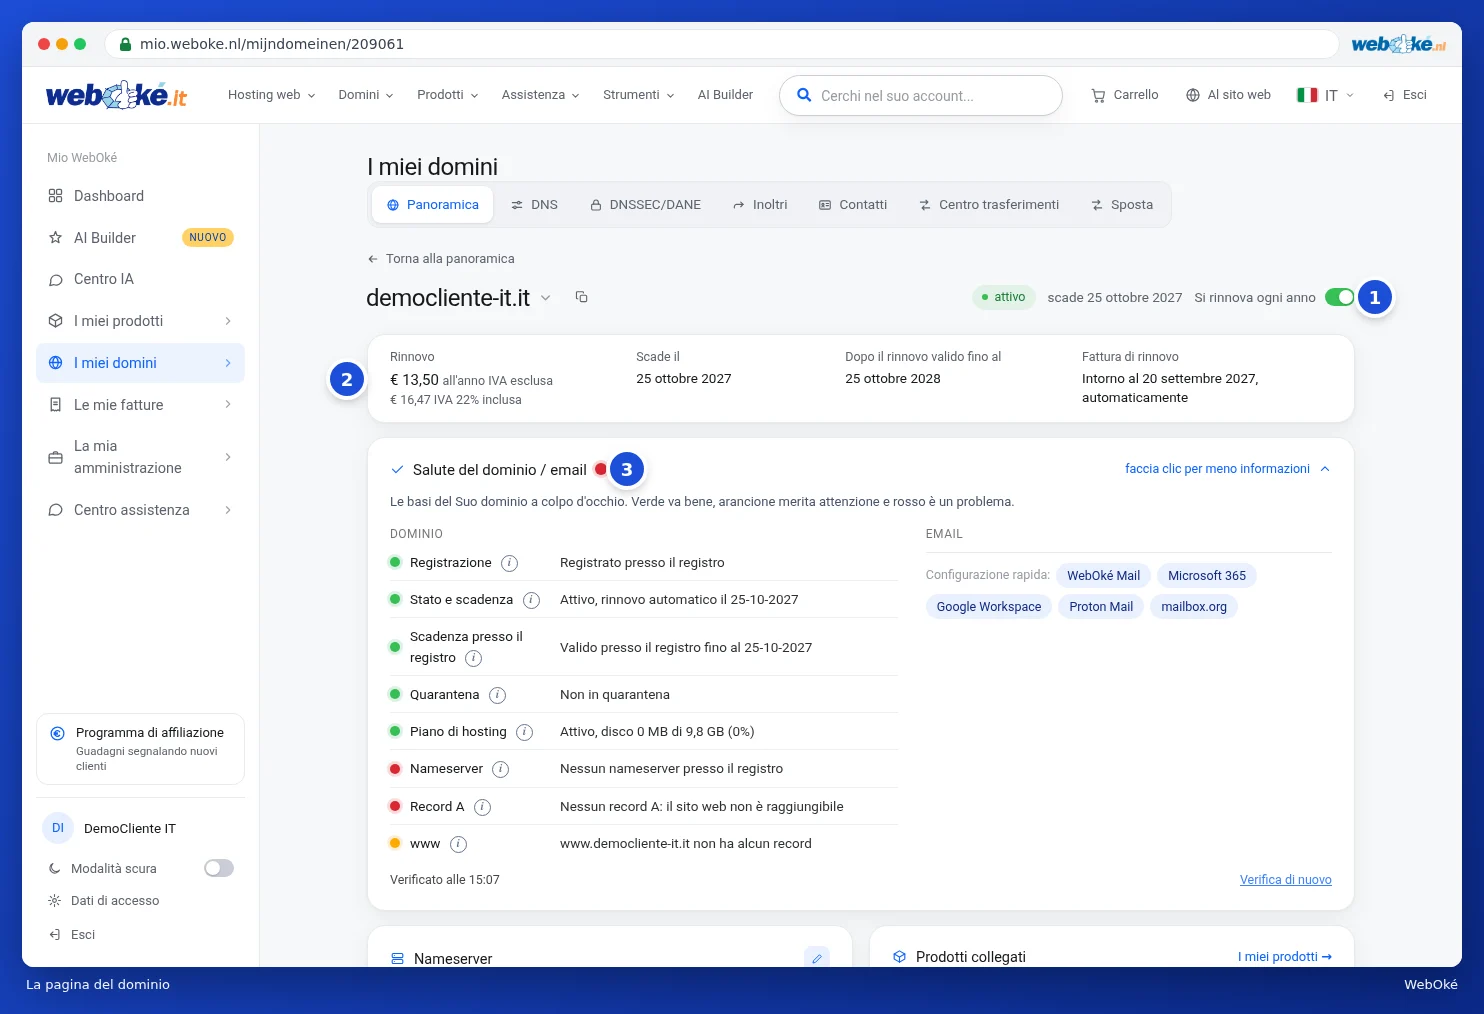Click the browser address bar padlock icon
1484x1014 pixels.
click(126, 44)
